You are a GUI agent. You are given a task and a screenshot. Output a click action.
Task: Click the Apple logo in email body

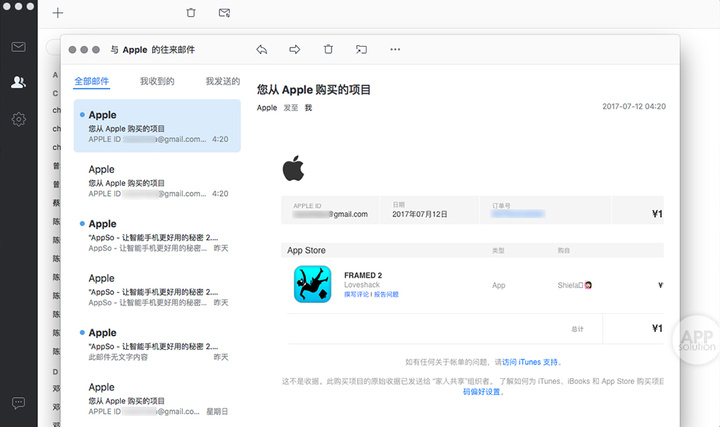coord(293,168)
